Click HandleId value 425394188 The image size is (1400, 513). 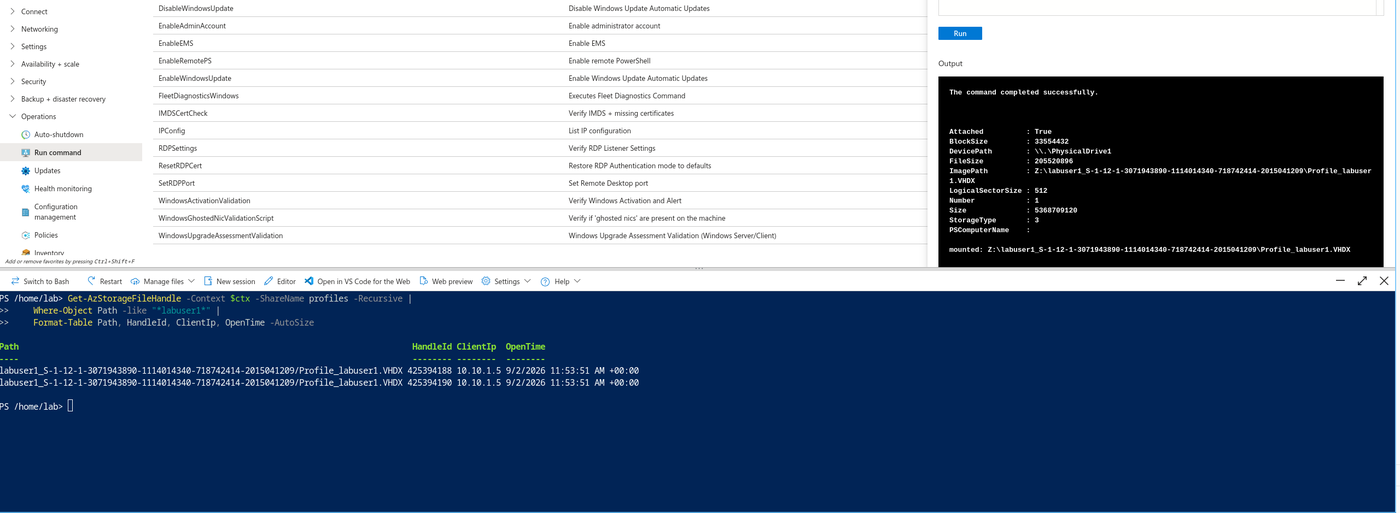click(429, 370)
